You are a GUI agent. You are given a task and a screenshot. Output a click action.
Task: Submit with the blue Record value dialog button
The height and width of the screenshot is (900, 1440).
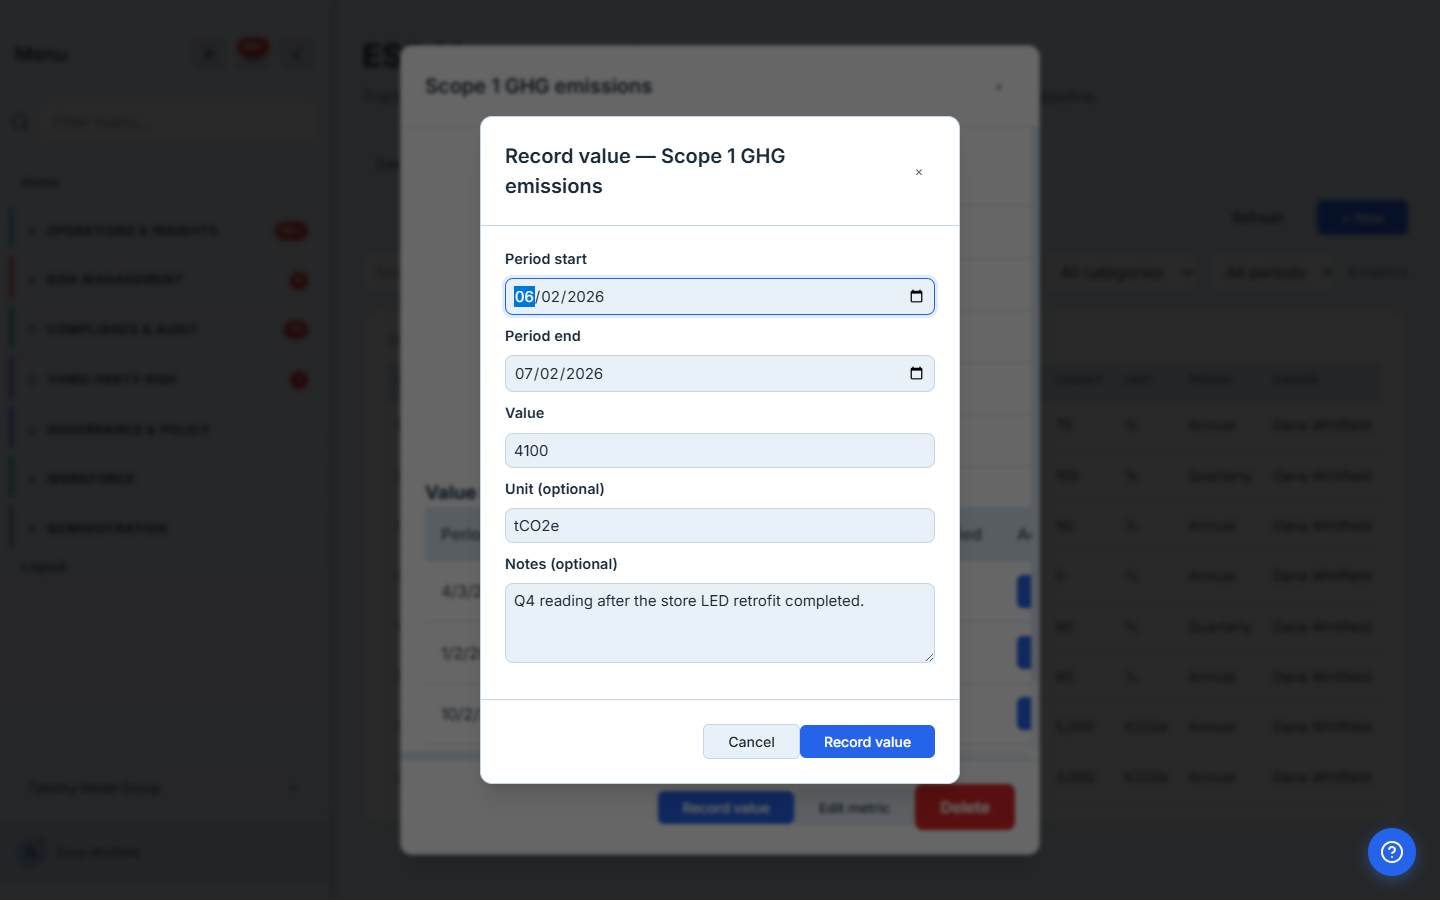coord(867,742)
